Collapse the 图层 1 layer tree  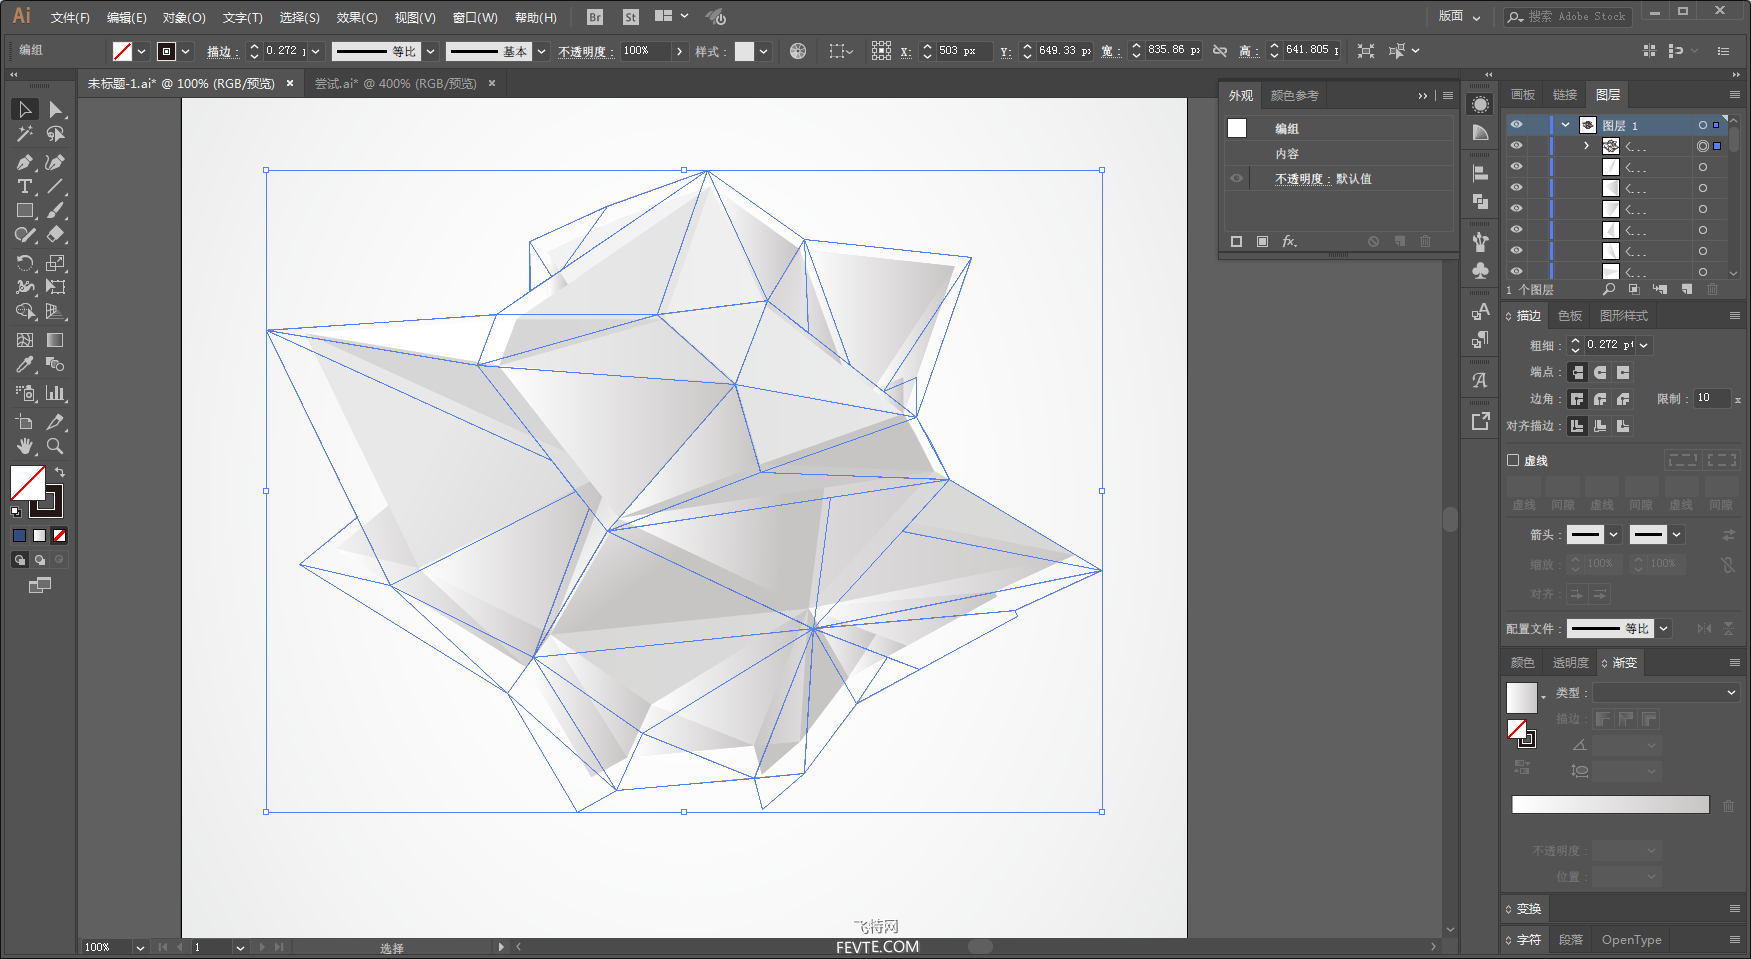tap(1566, 125)
